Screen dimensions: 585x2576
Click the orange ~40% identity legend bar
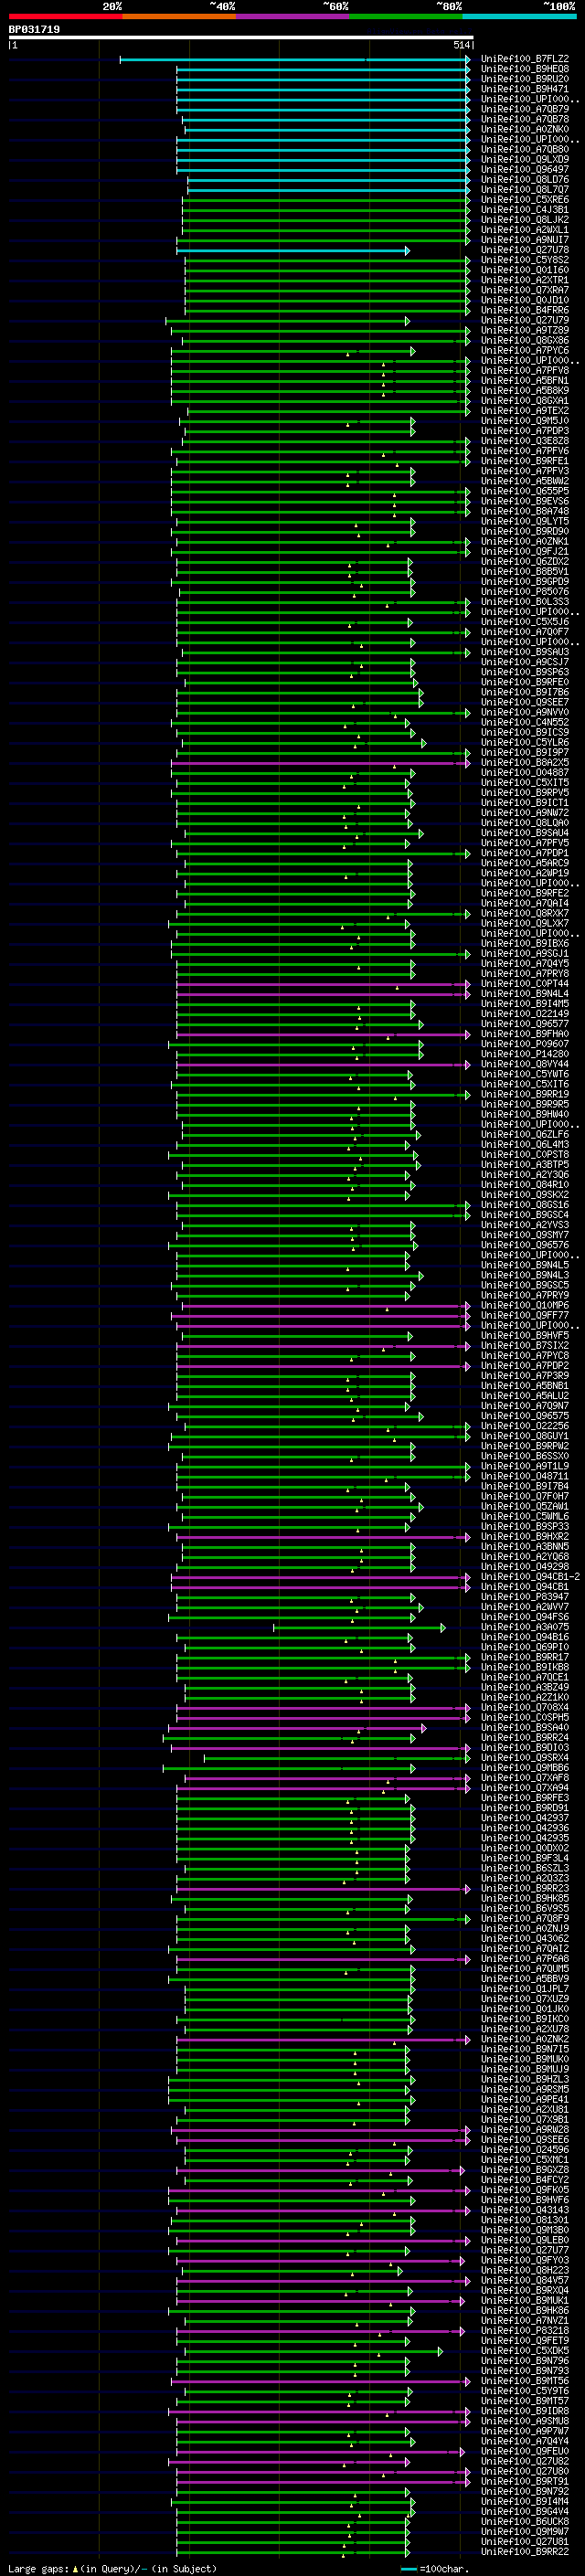[179, 16]
